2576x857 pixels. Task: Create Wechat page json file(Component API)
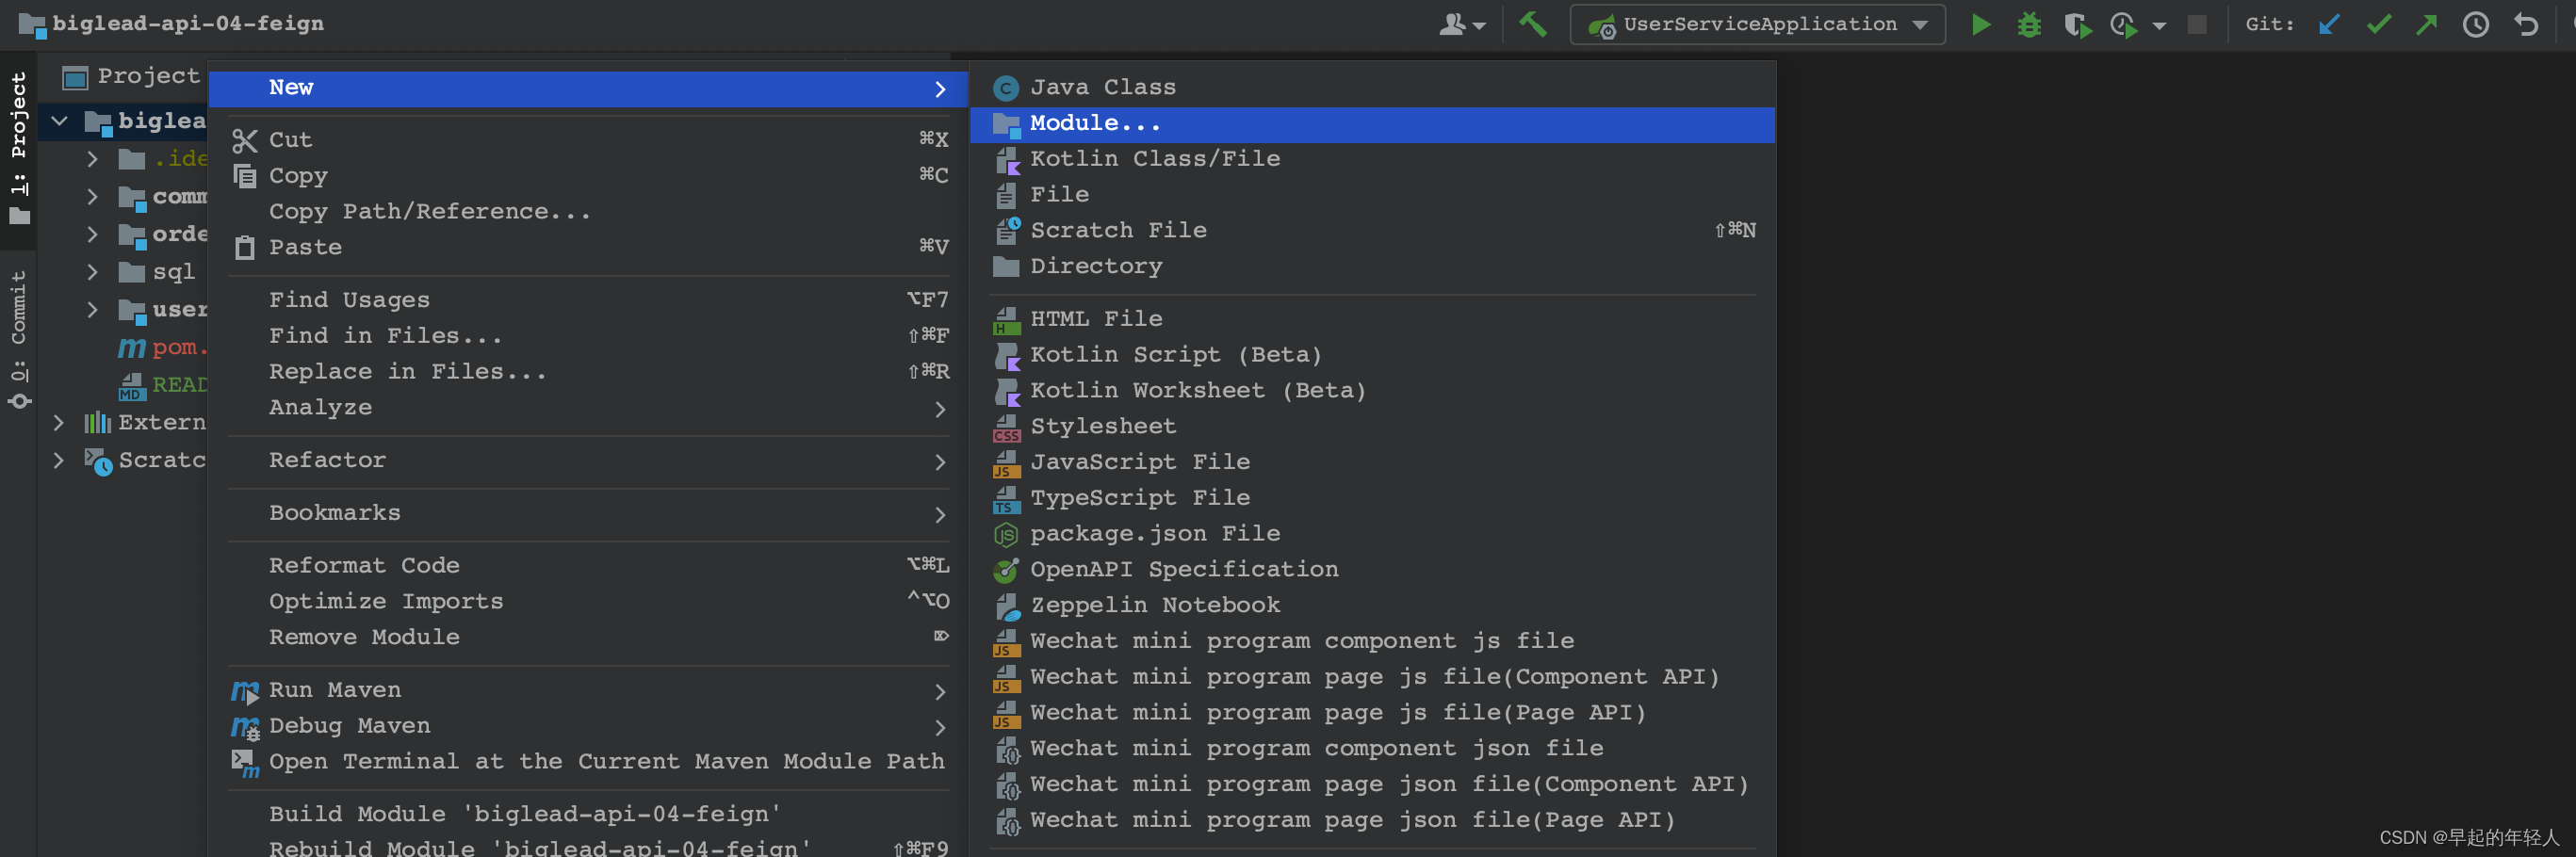[x=1372, y=785]
